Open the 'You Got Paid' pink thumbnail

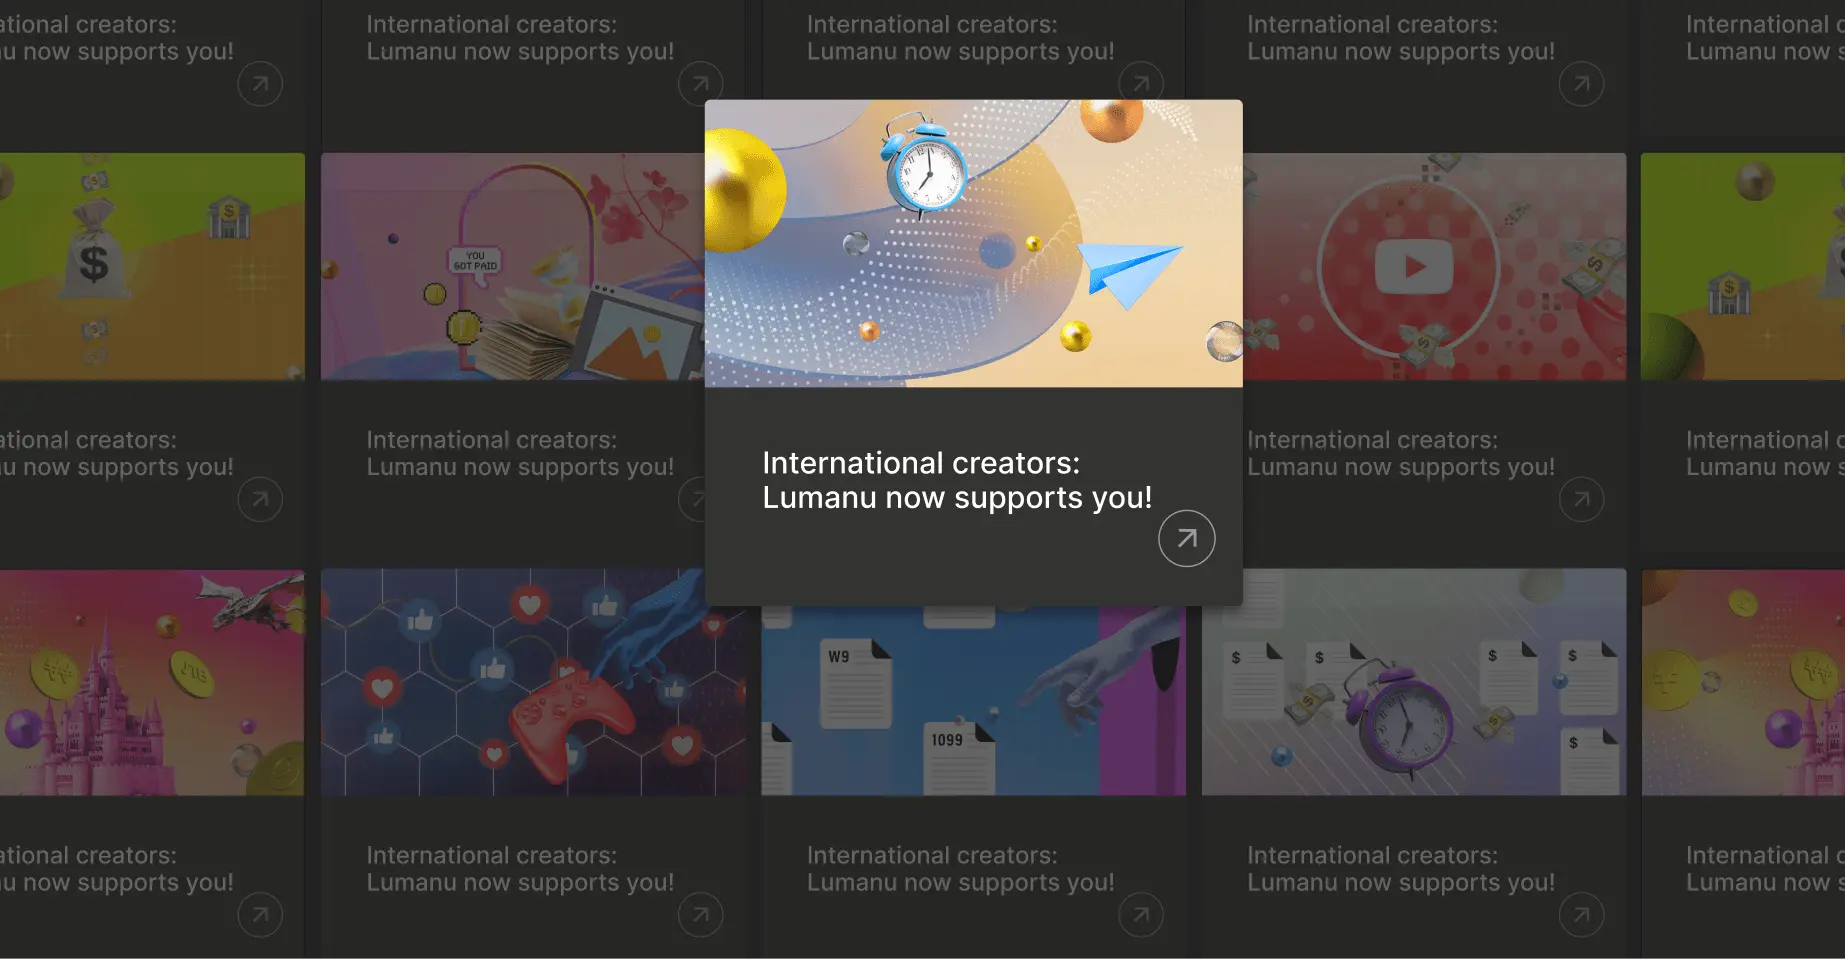coord(513,266)
